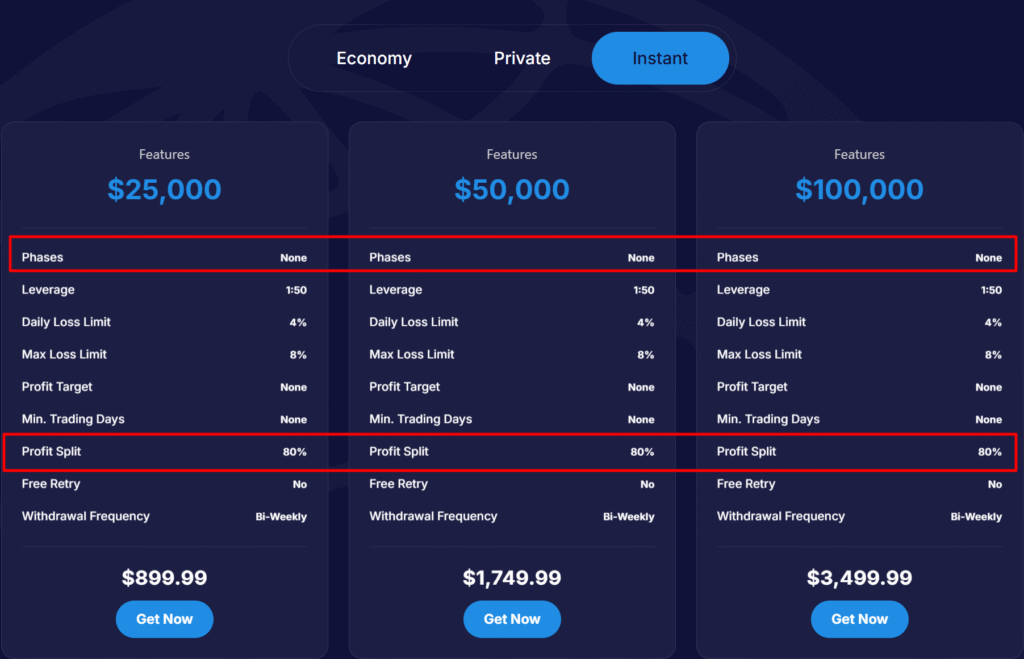Click Get Now under $3,499.99
1024x659 pixels.
[x=859, y=619]
